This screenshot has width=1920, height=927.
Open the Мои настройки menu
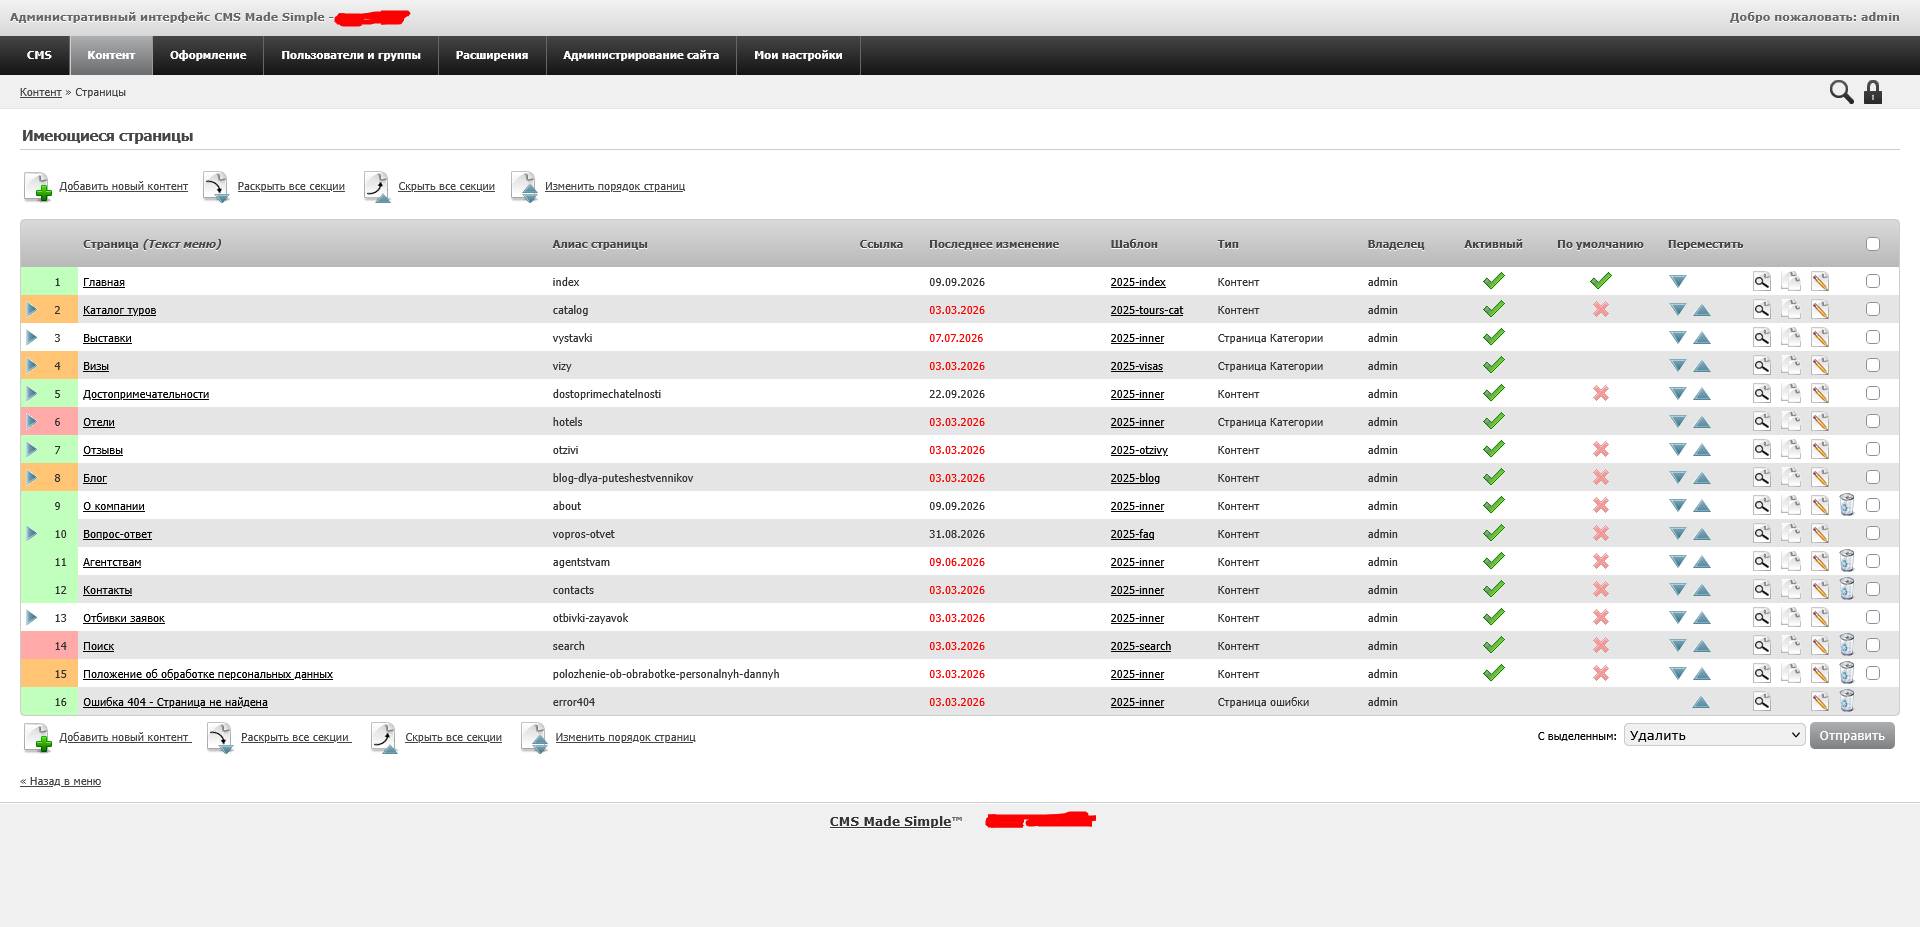pos(798,55)
